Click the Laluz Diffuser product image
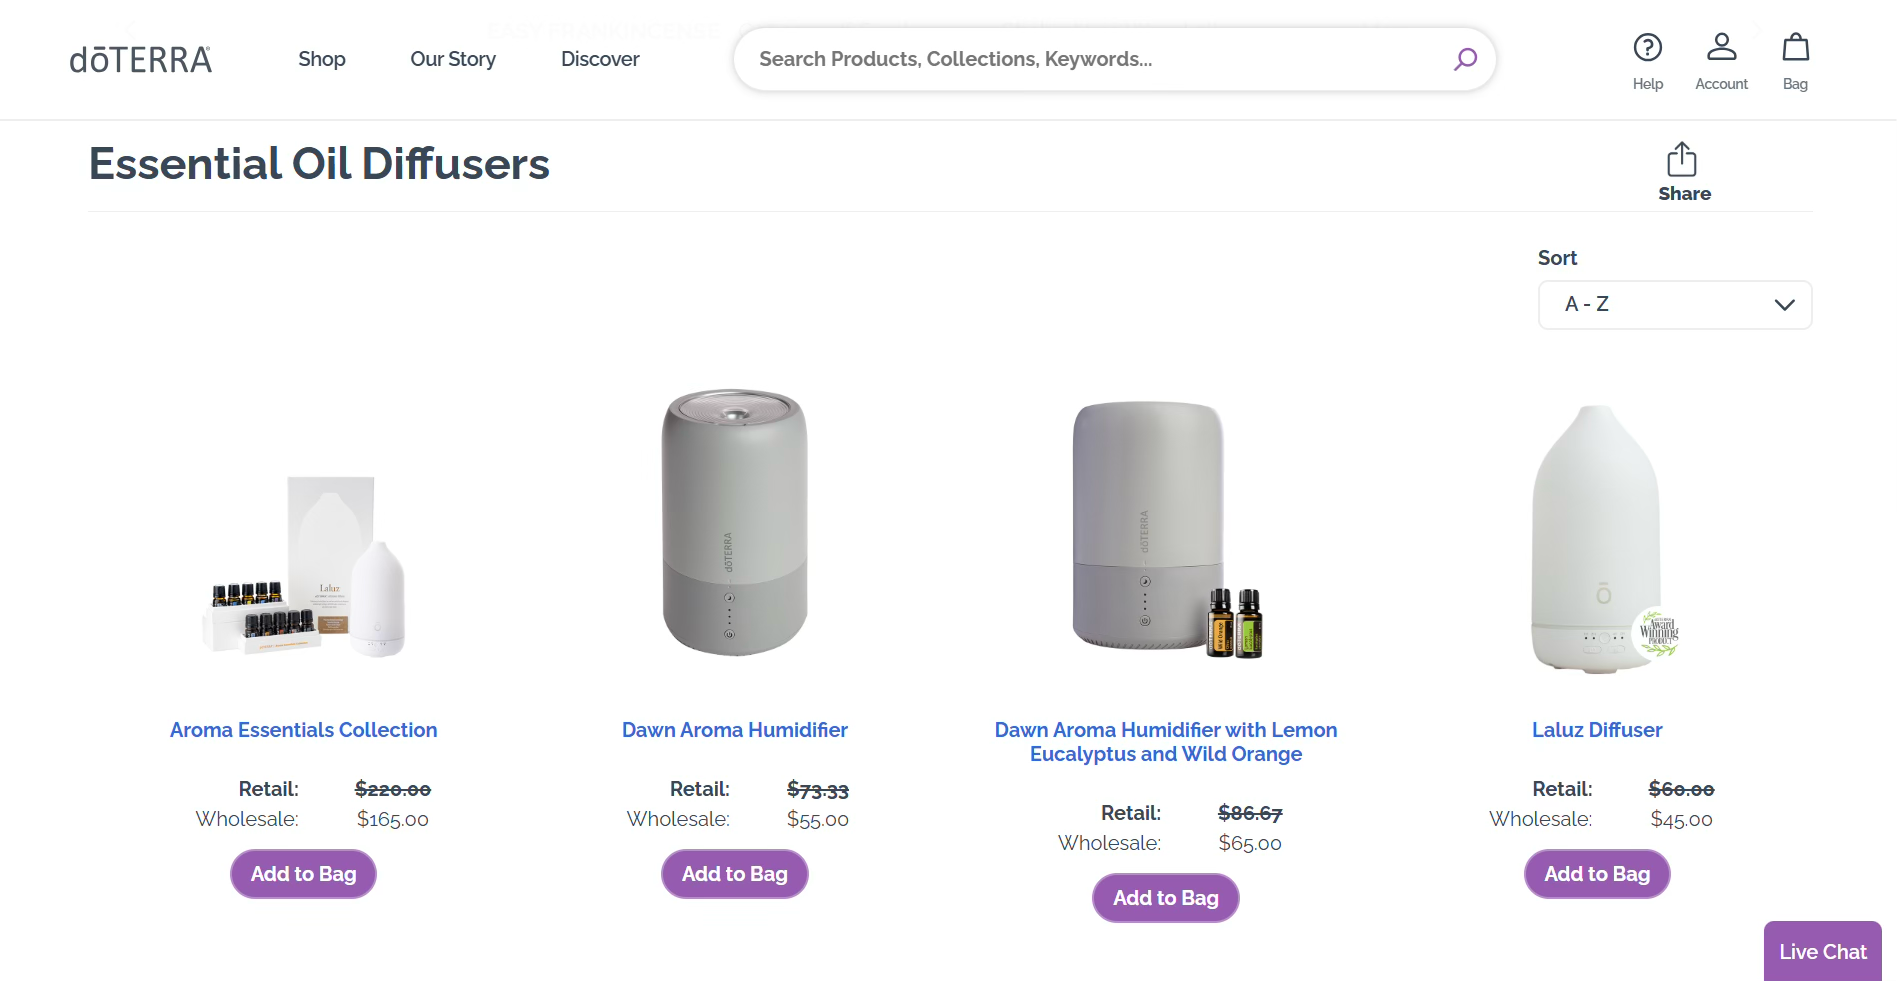1897x981 pixels. pyautogui.click(x=1596, y=540)
